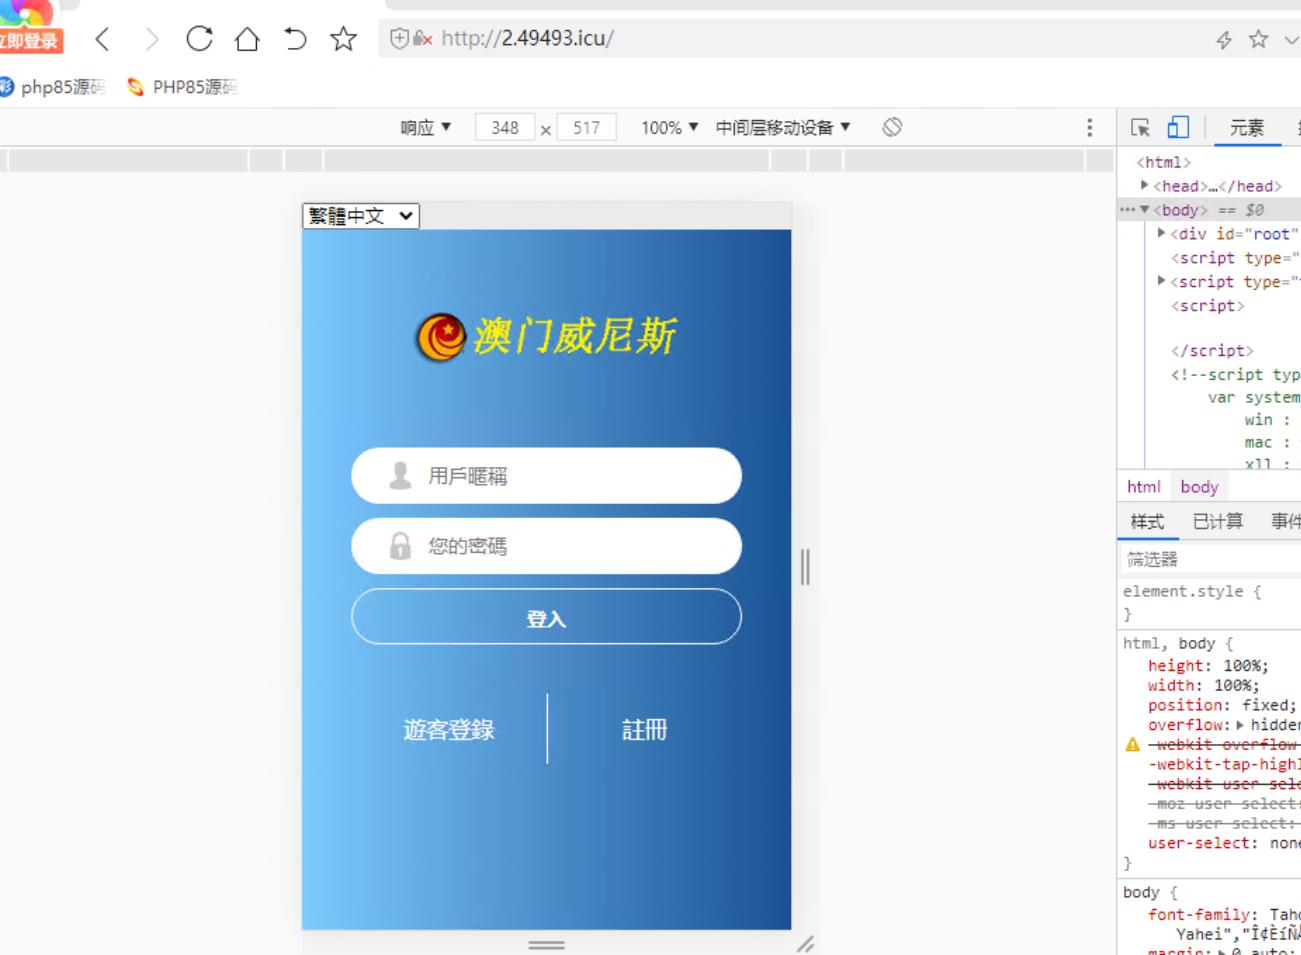Image resolution: width=1301 pixels, height=955 pixels.
Task: Click the 註冊 register link
Action: (x=644, y=730)
